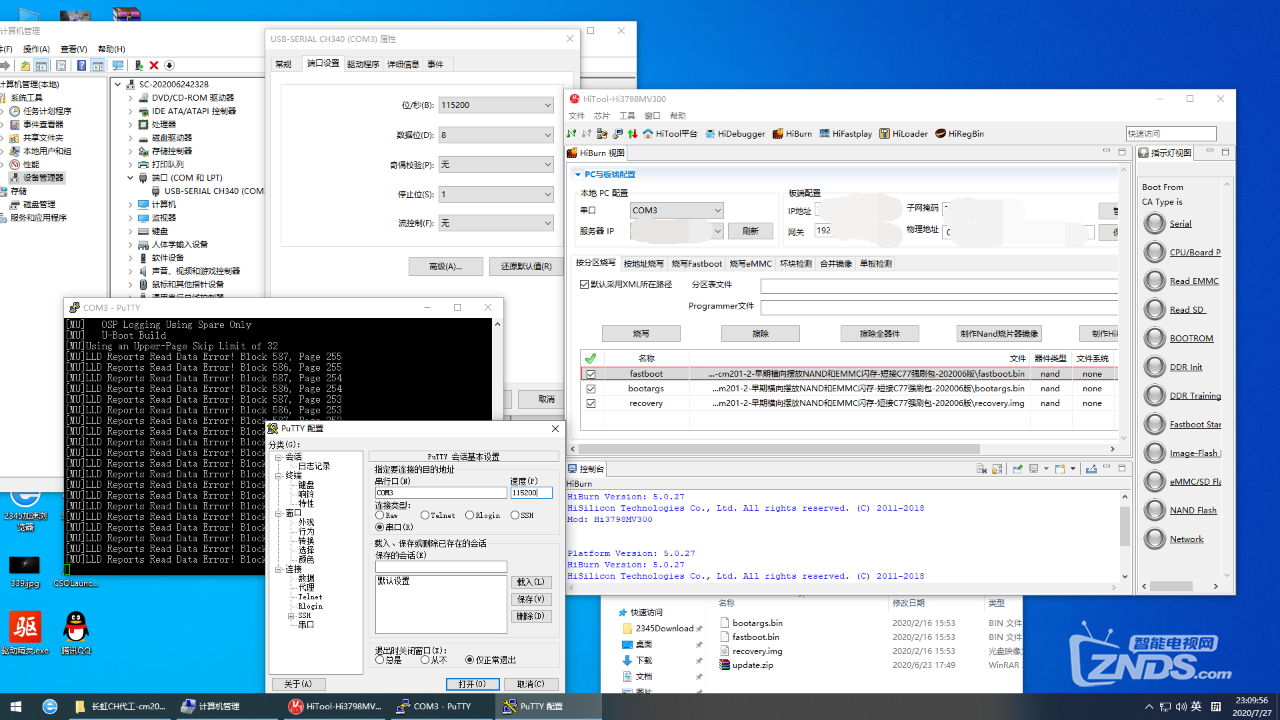Open 停止位(S) dropdown
The height and width of the screenshot is (720, 1280).
pos(495,194)
